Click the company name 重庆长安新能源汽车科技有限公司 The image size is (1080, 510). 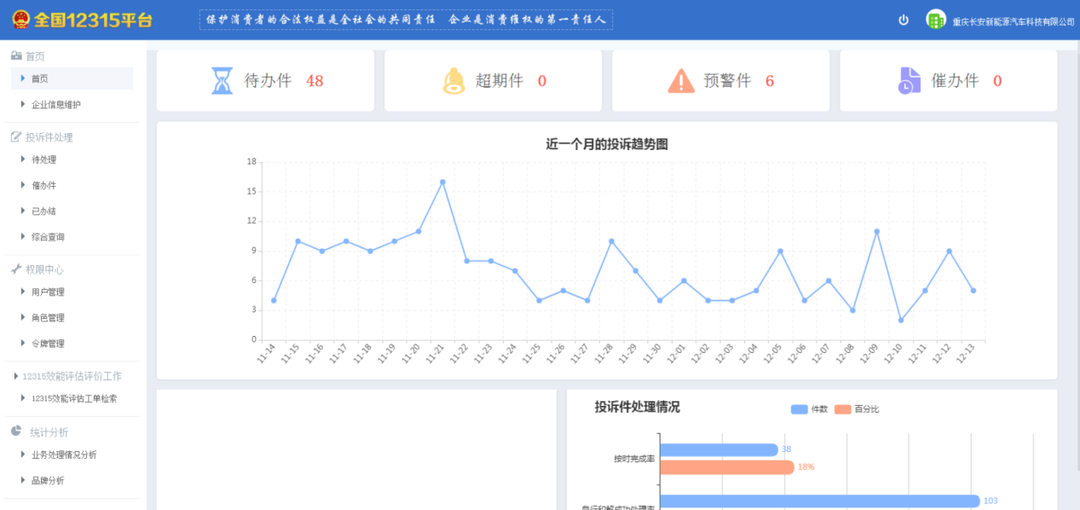click(x=1012, y=21)
